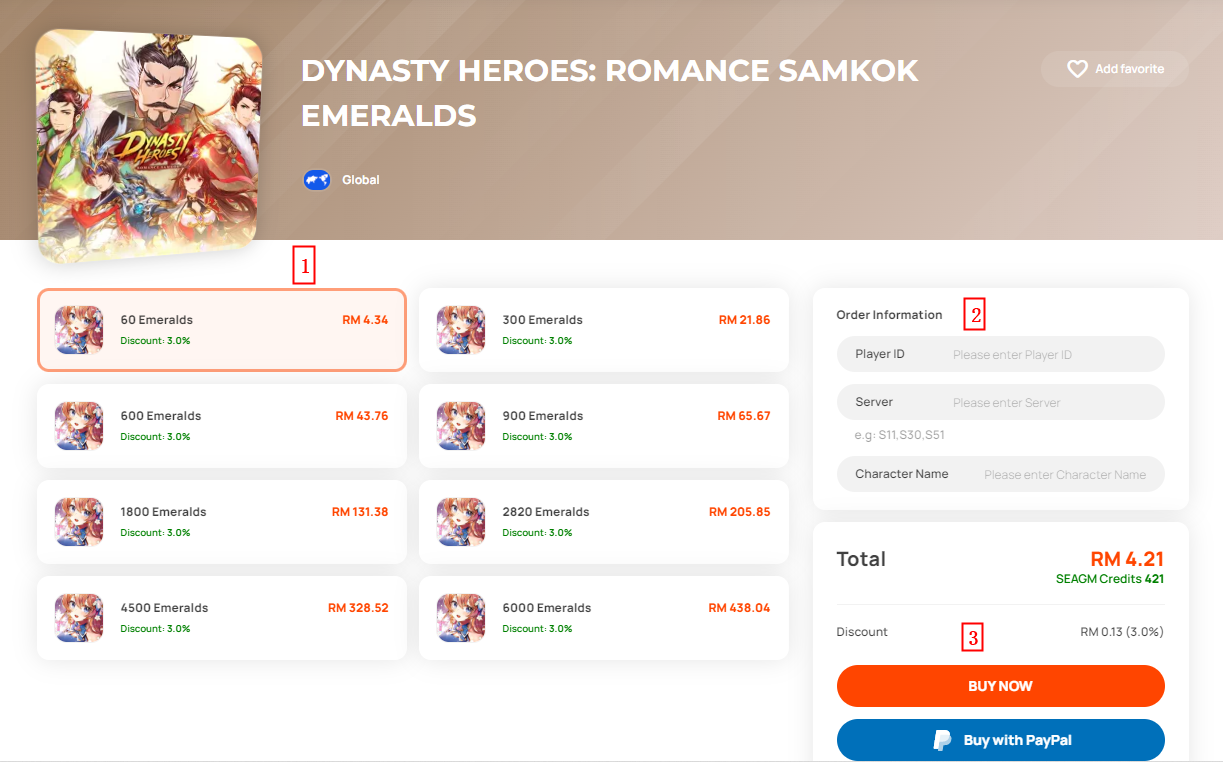Click the RM 438.04 price label

pos(739,608)
